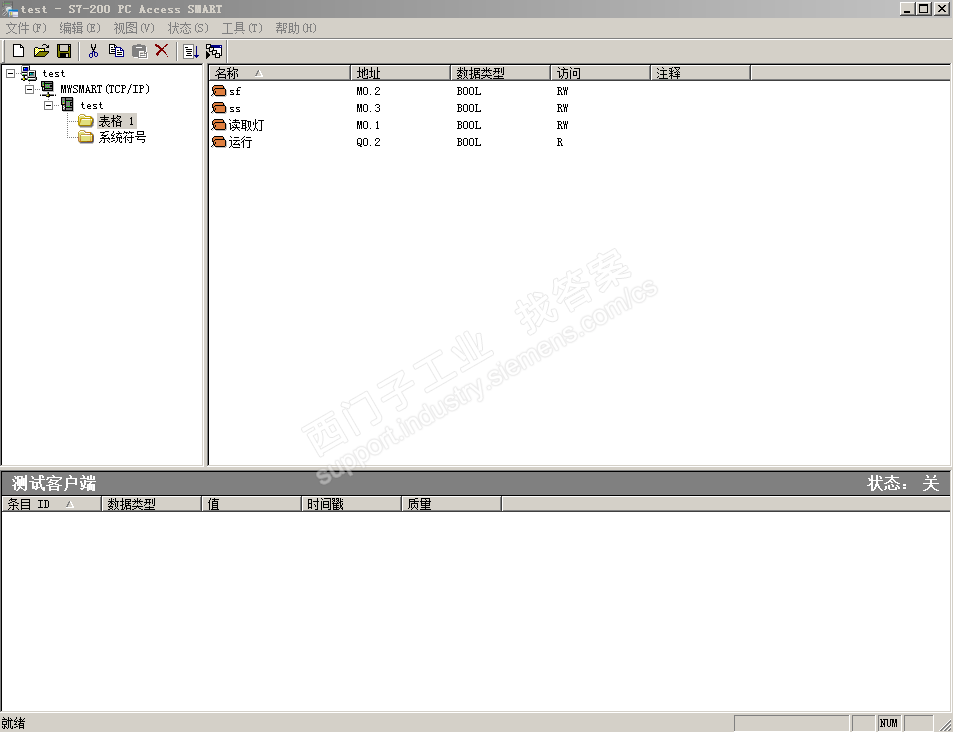Click the 值 column header
The height and width of the screenshot is (732, 953).
click(x=251, y=504)
